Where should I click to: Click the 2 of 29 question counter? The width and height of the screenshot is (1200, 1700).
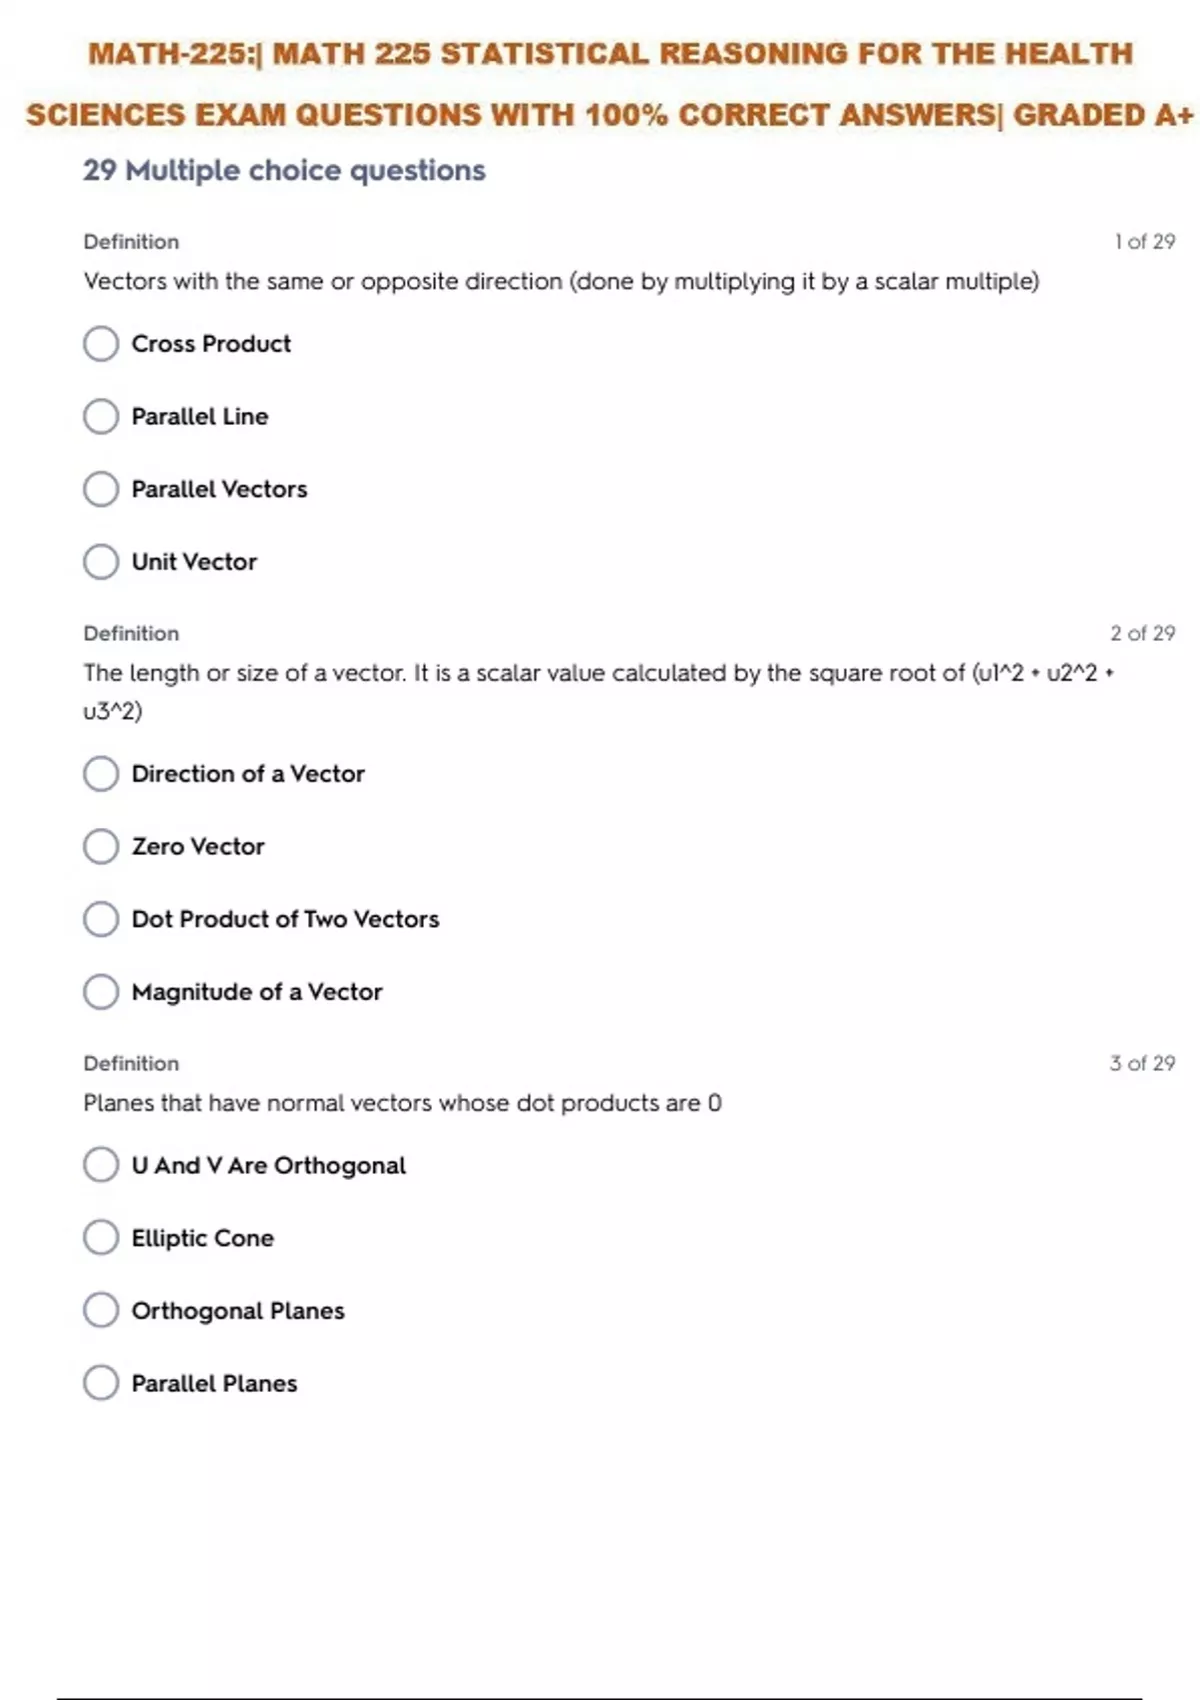1142,634
